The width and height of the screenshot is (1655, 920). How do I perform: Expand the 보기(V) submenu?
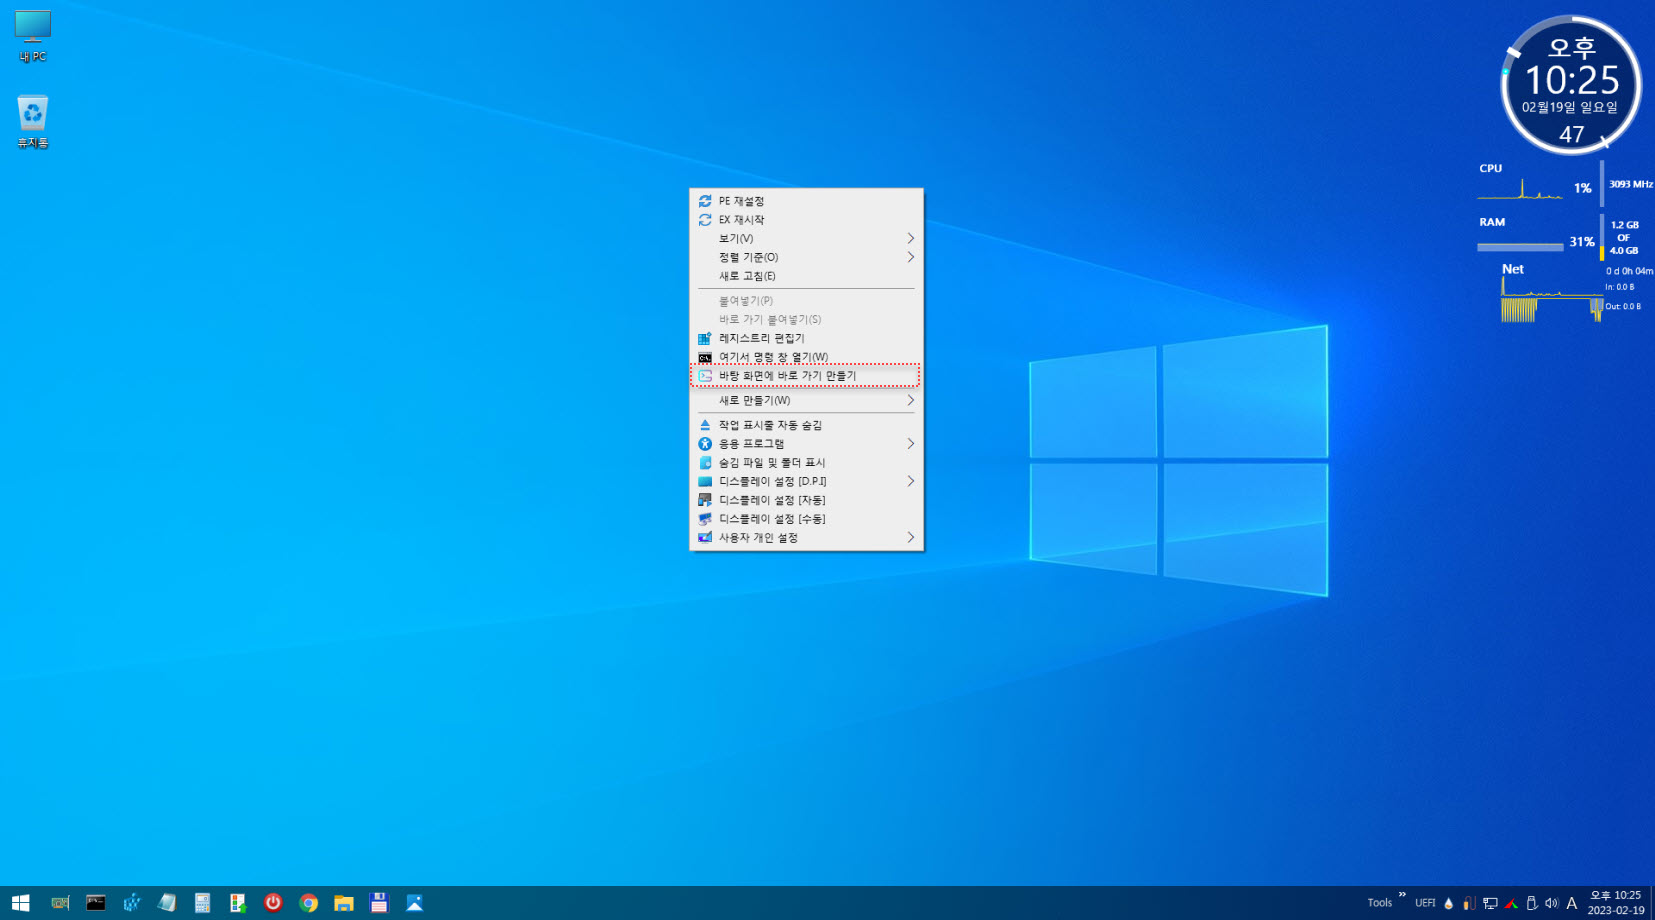click(x=806, y=238)
